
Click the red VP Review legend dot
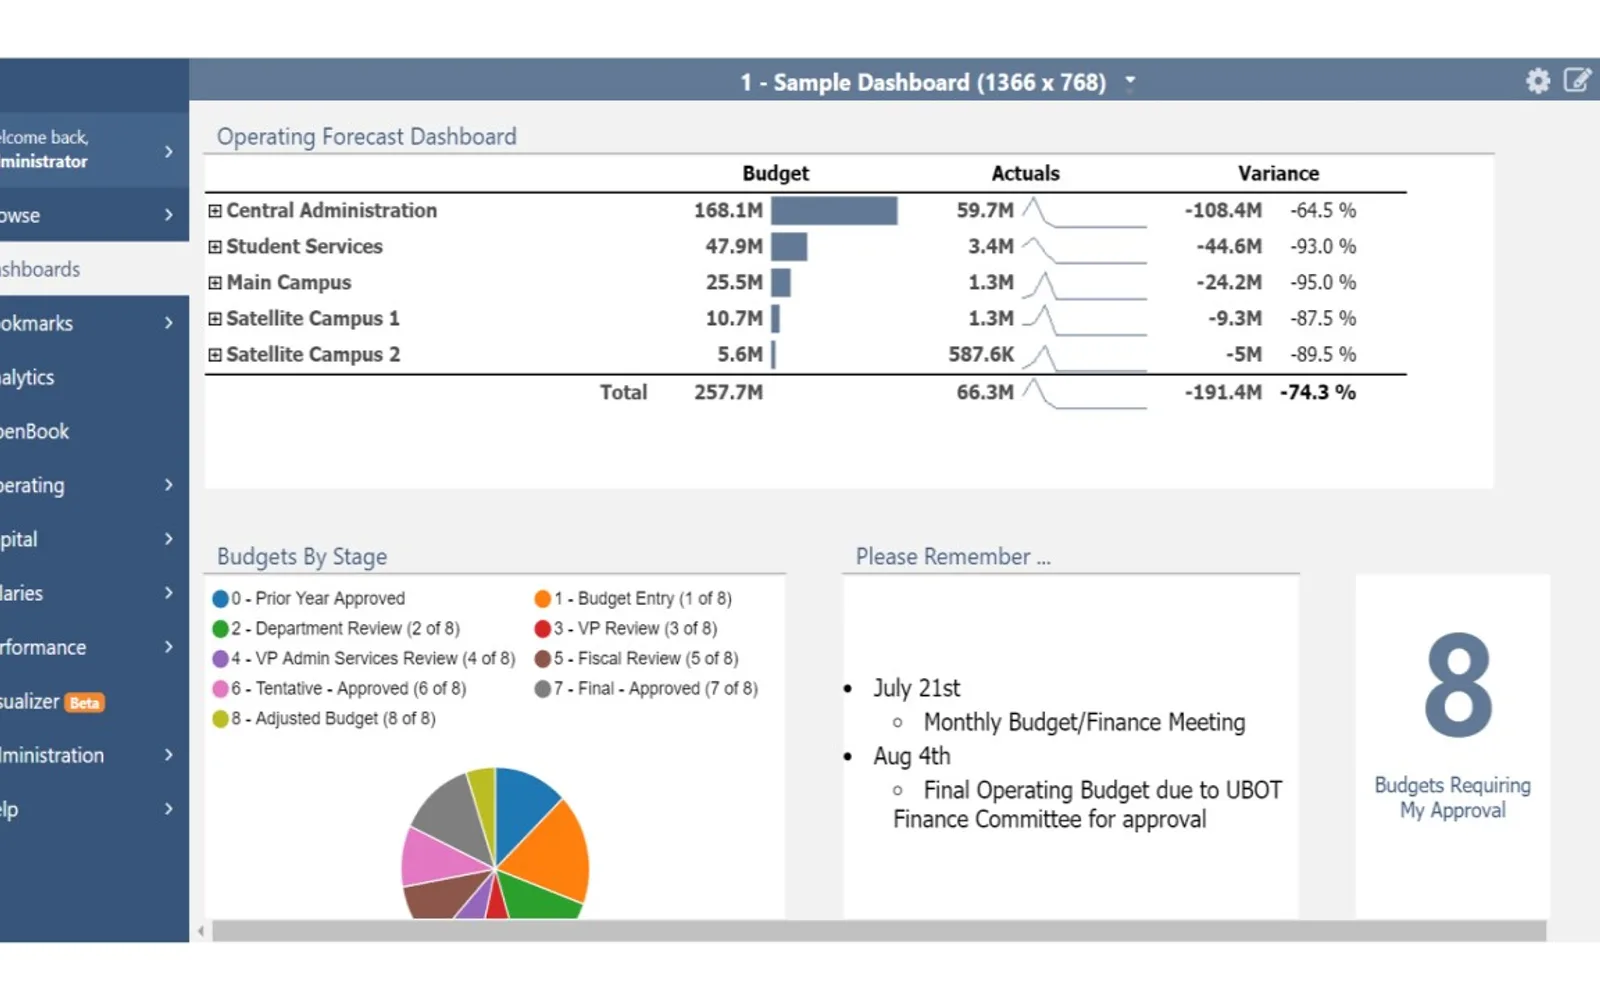[543, 629]
